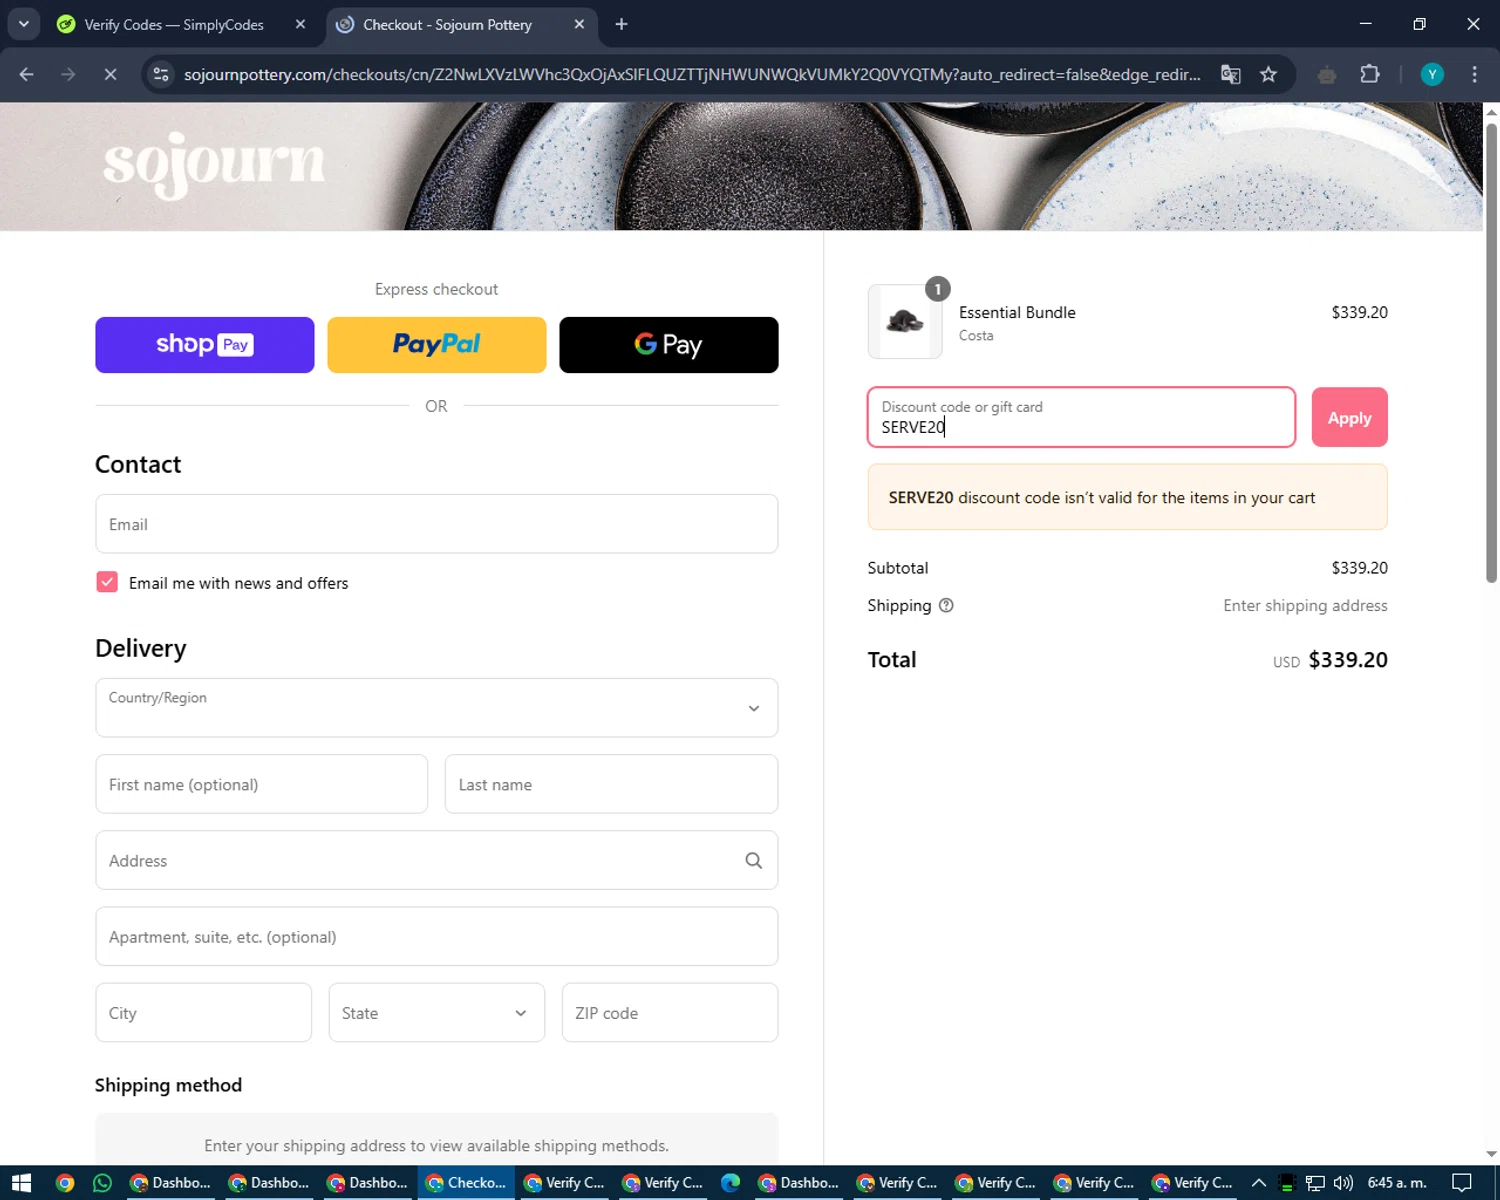Open Chrome's three-dot menu
This screenshot has height=1200, width=1500.
pos(1474,74)
